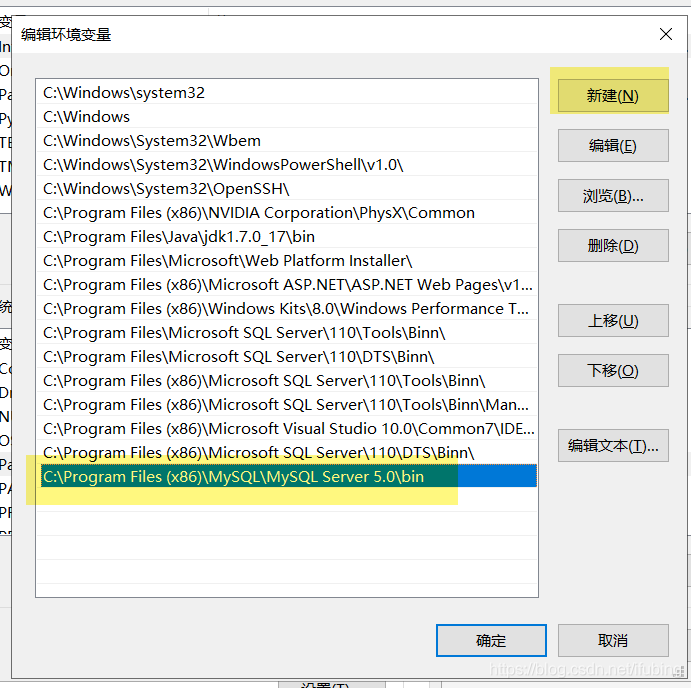The image size is (691, 688).
Task: Select the MySQL Server 5.0\bin entry
Action: (287, 476)
